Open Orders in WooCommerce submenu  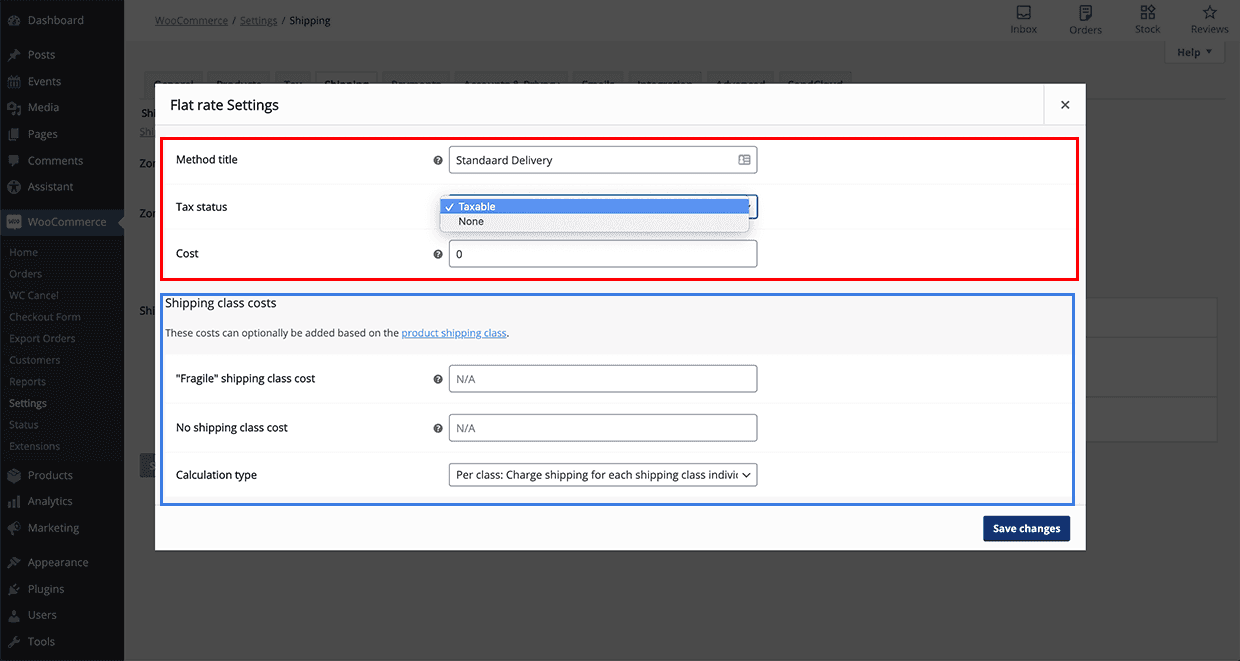(26, 274)
